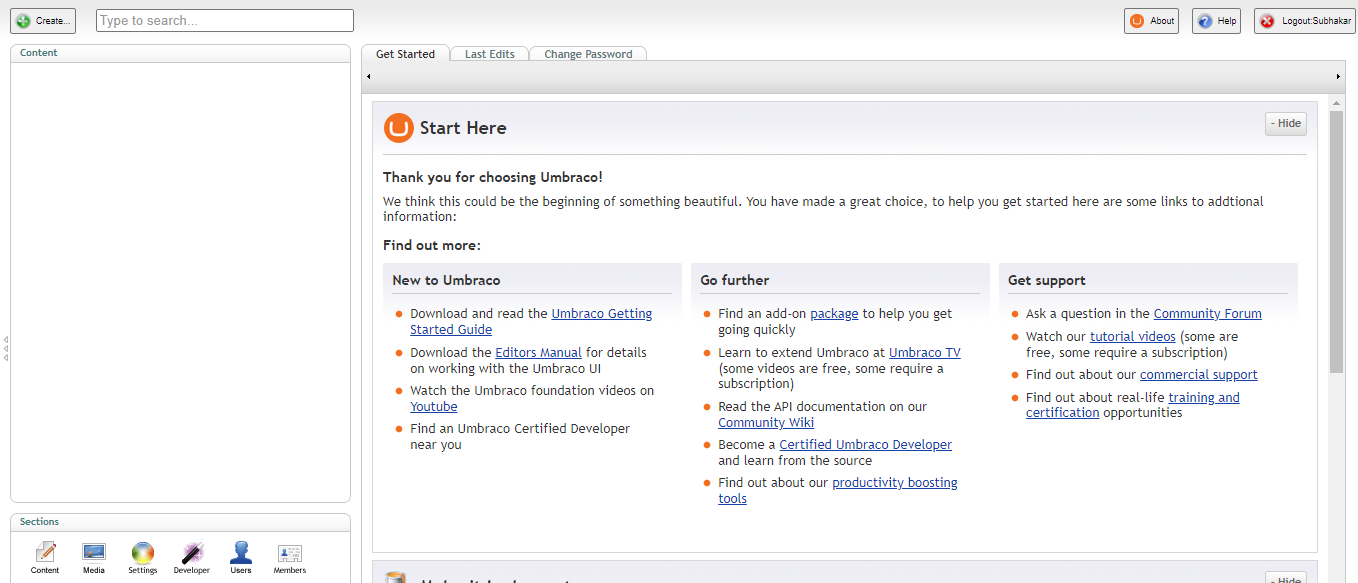Click the scrollbar up arrow
This screenshot has width=1358, height=583.
tap(1336, 101)
